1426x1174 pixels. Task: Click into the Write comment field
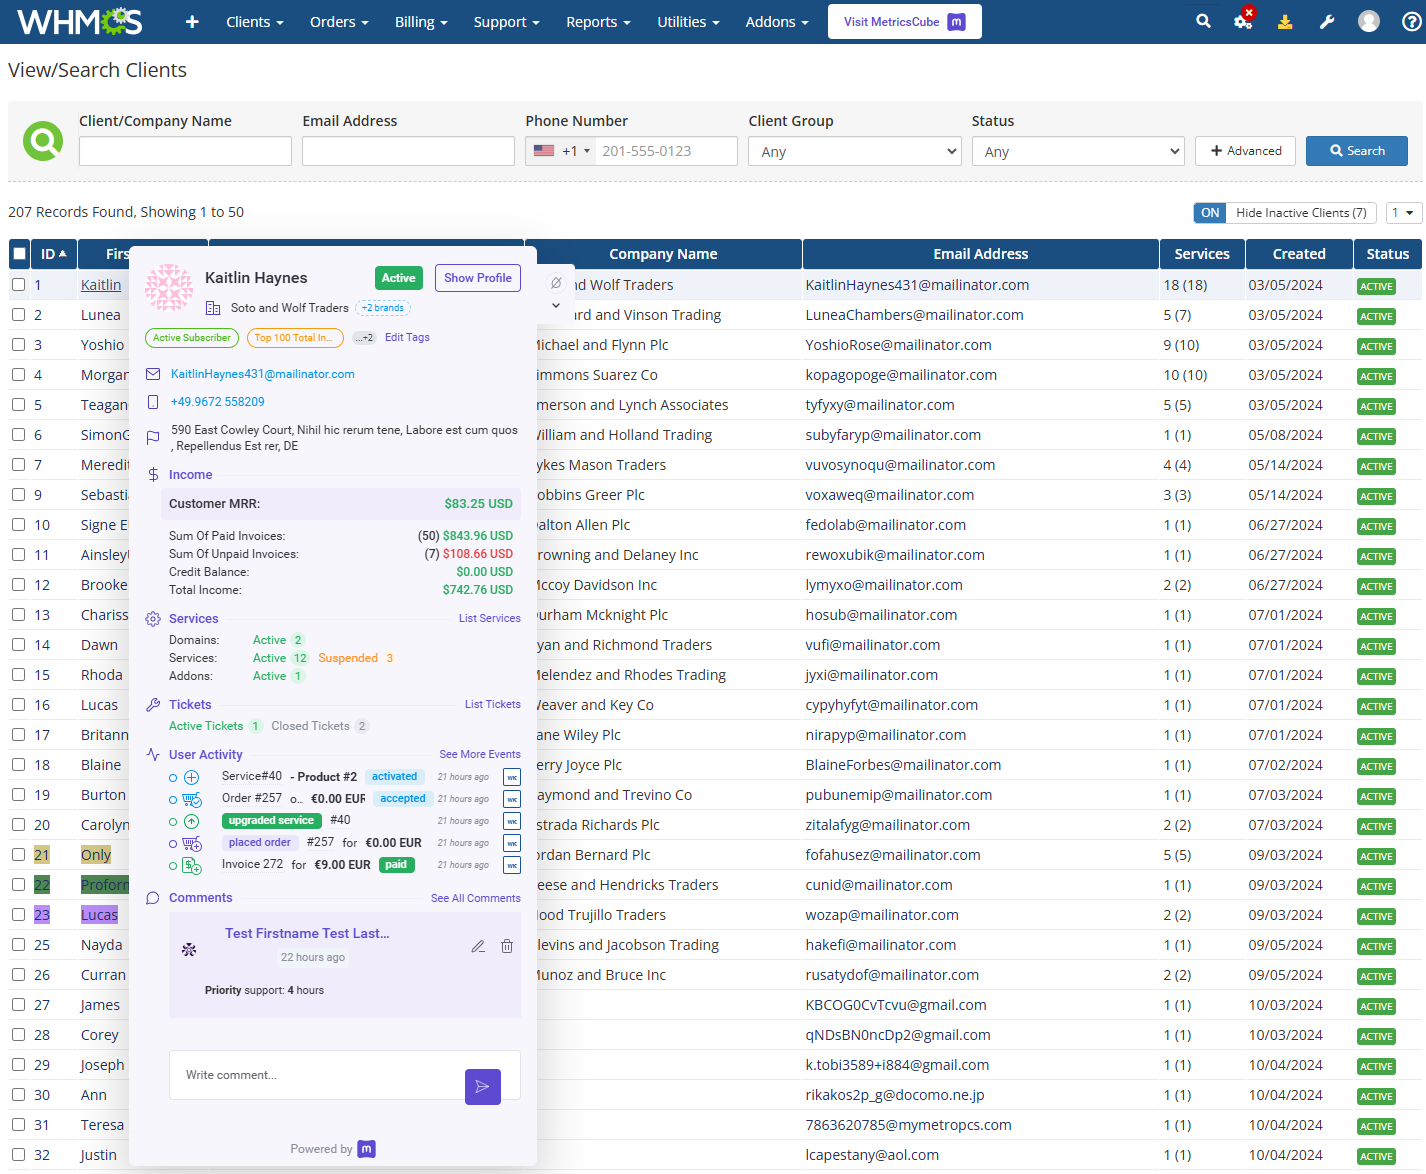316,1075
